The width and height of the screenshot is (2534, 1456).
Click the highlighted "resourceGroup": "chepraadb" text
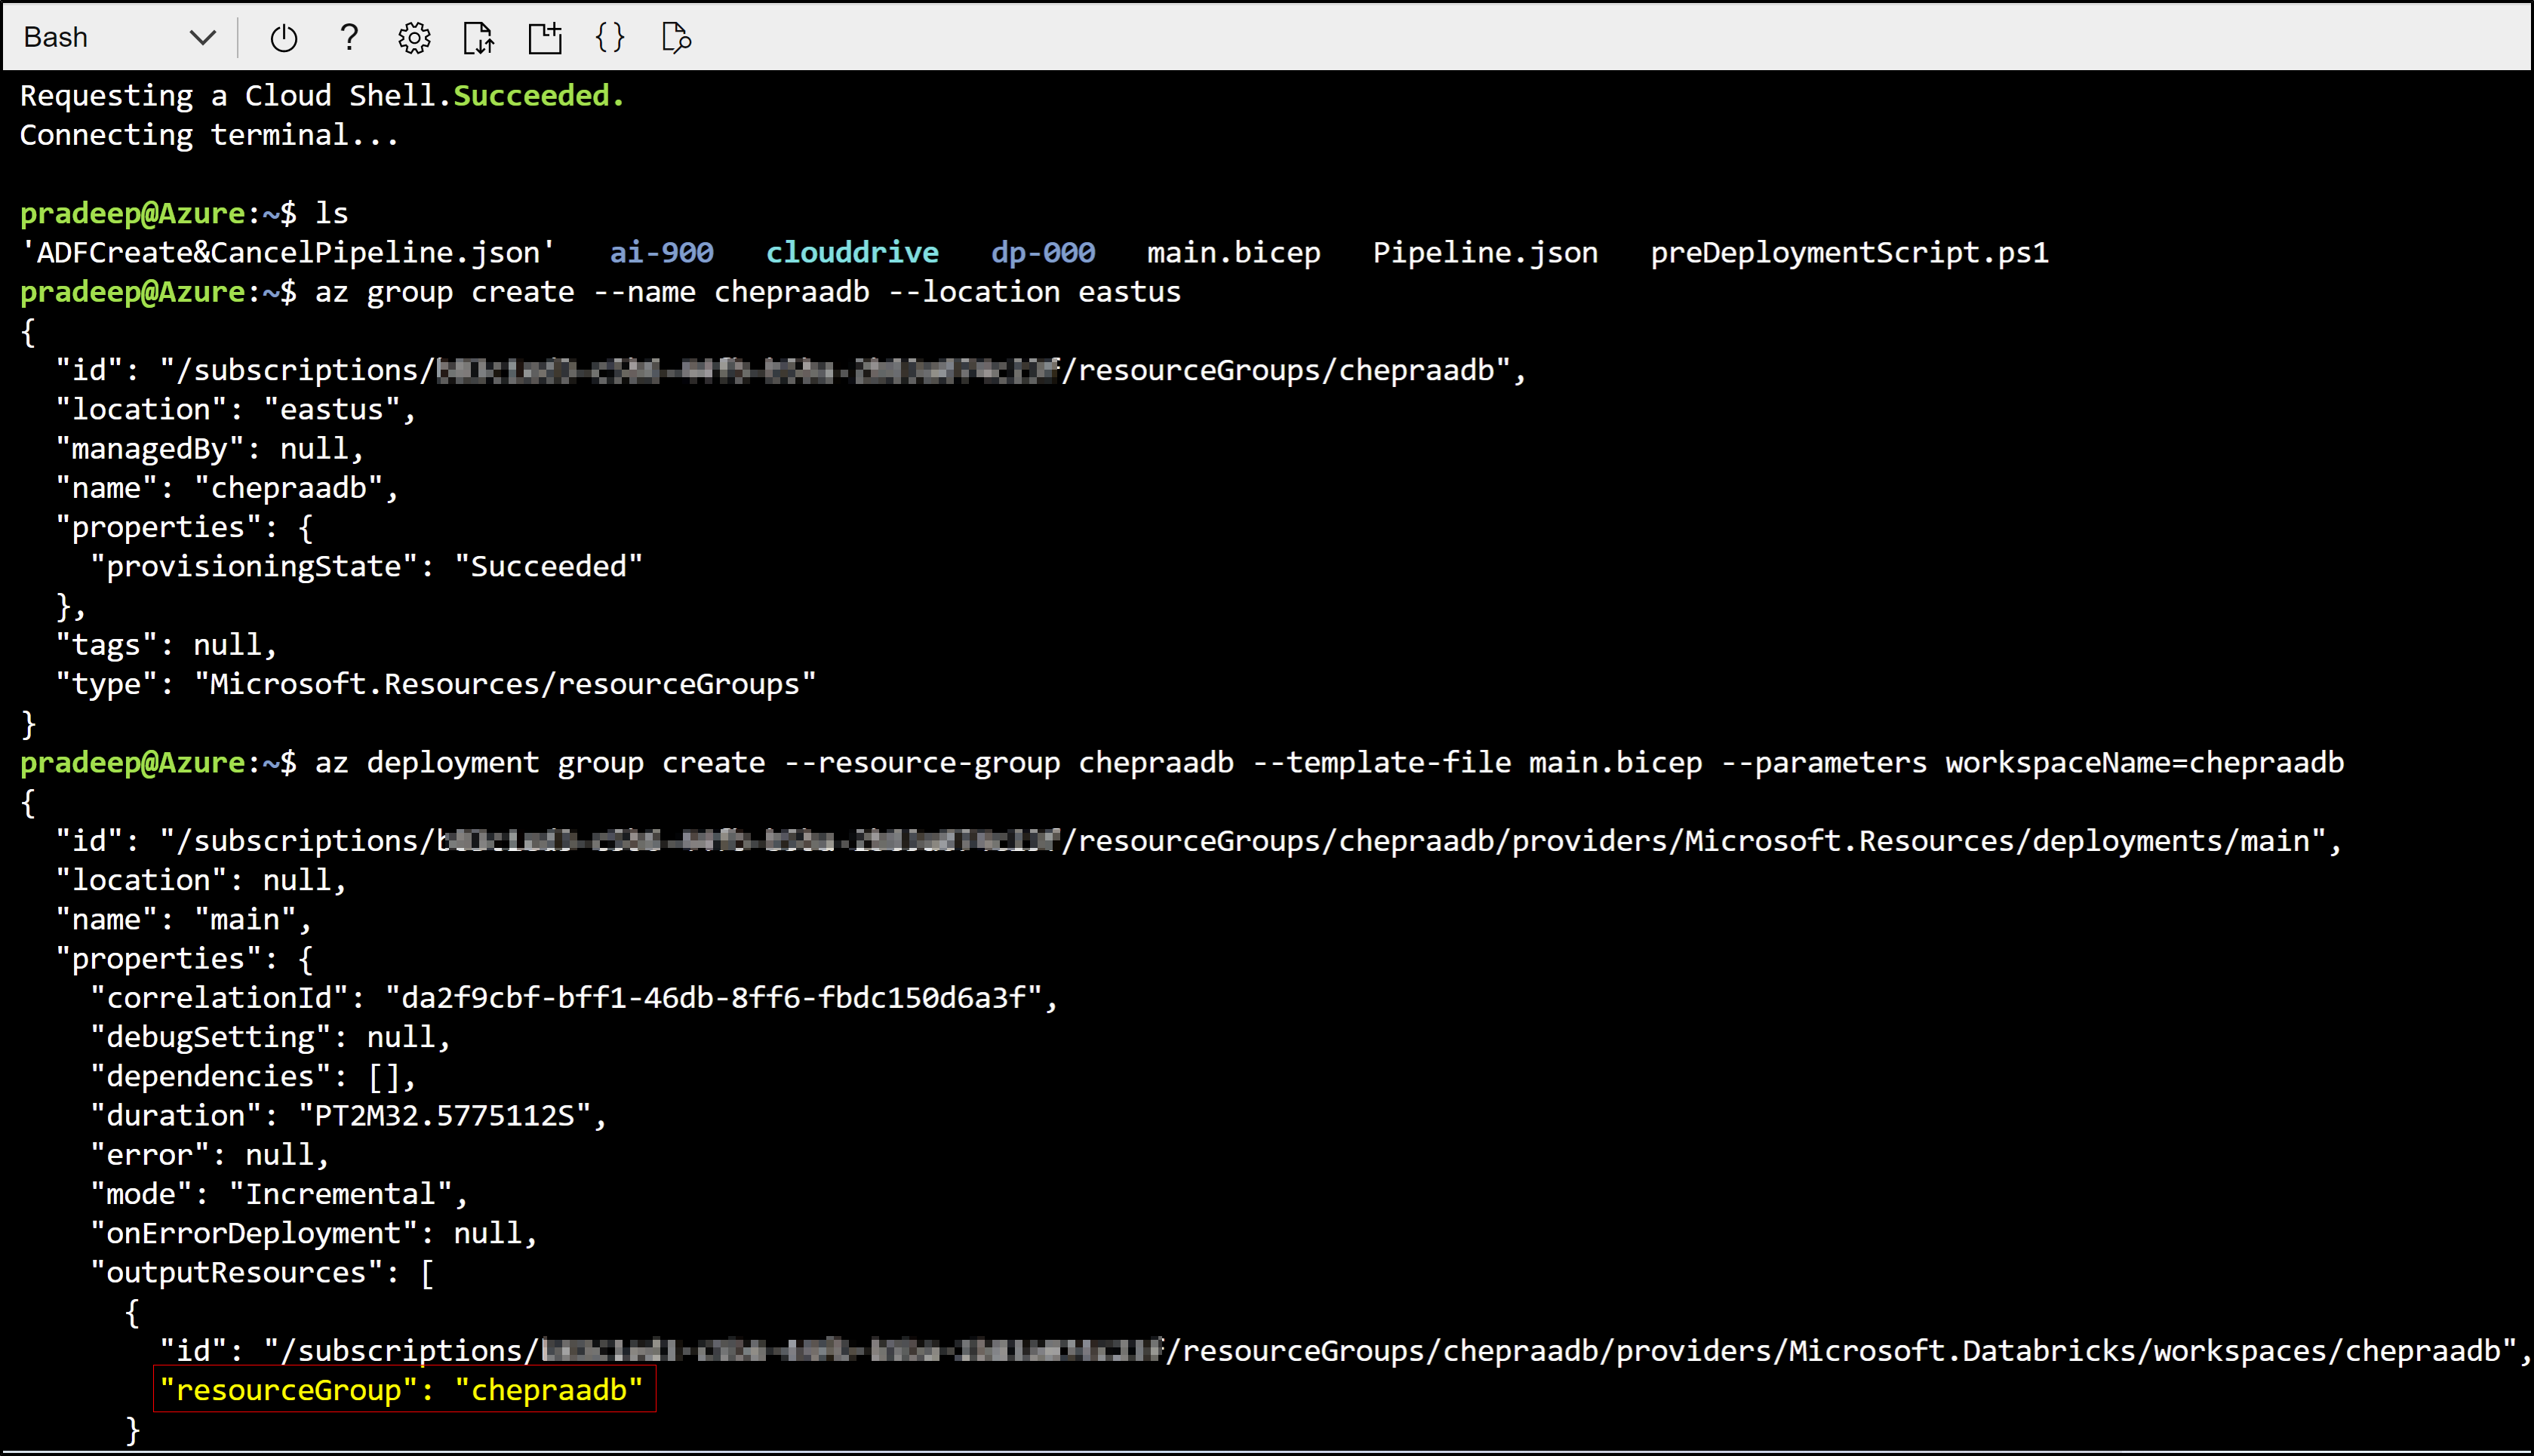pos(401,1390)
